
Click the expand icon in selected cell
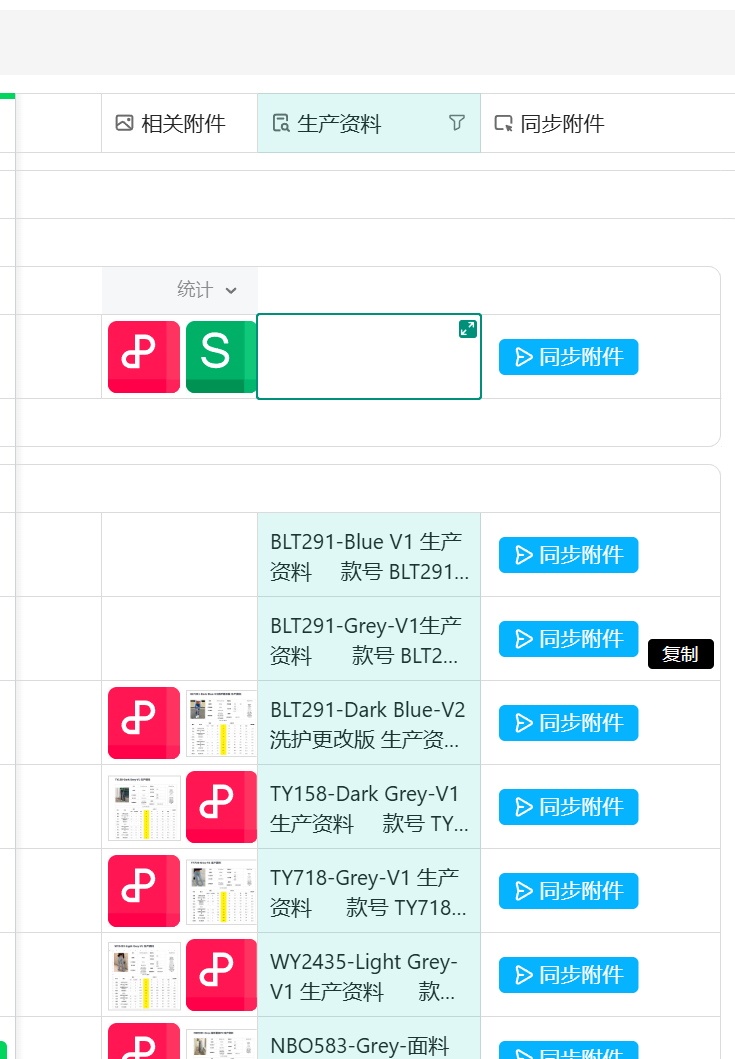tap(467, 329)
